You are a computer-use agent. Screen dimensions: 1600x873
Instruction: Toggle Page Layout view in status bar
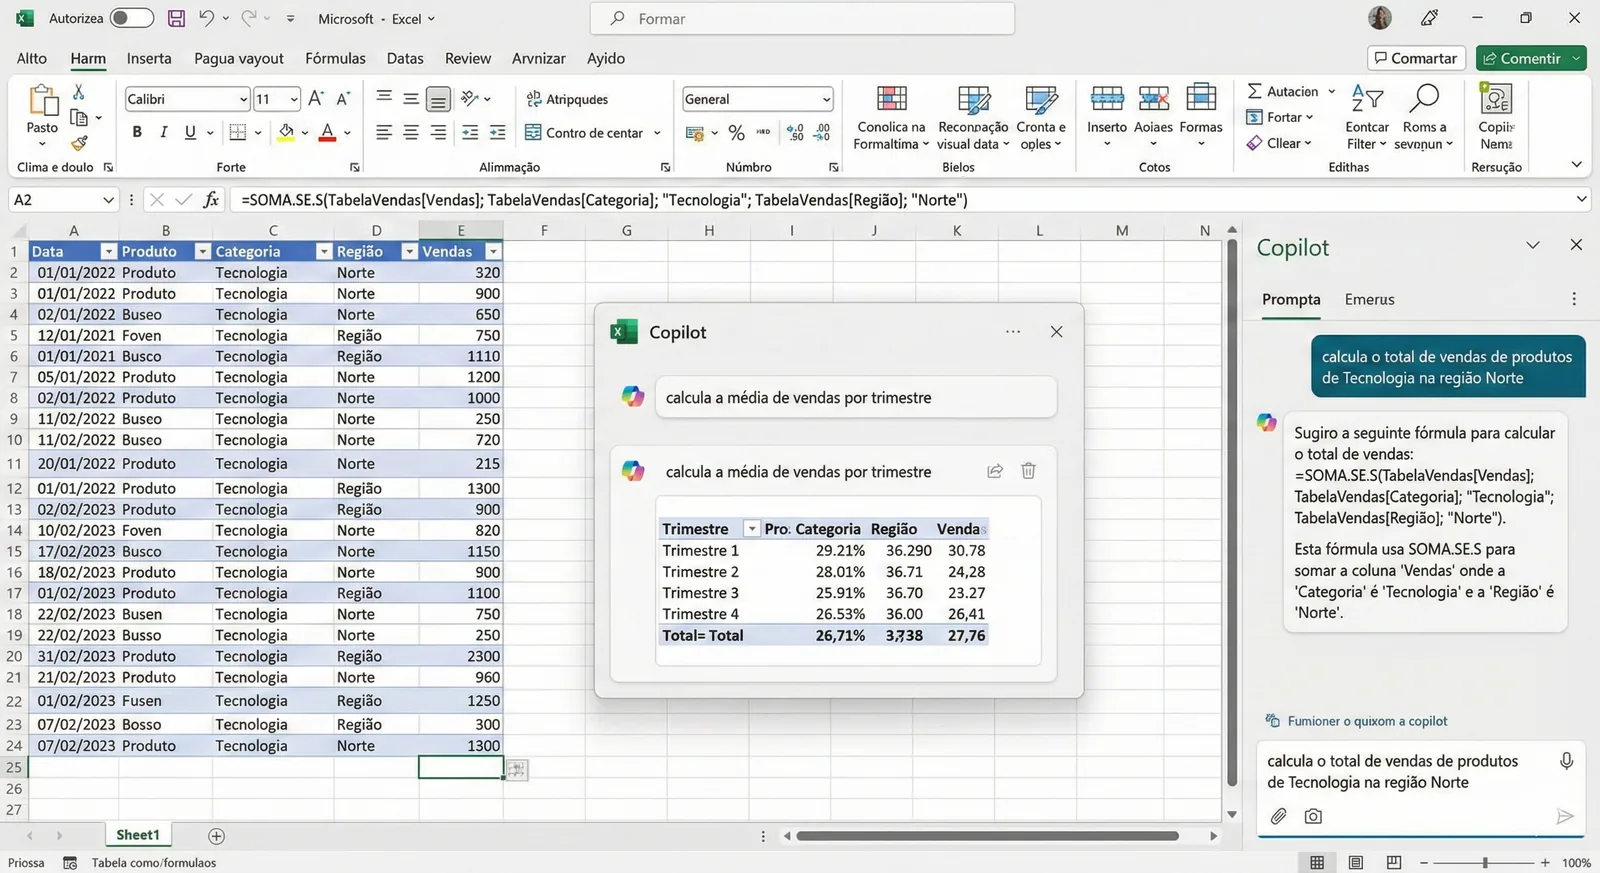(x=1356, y=862)
